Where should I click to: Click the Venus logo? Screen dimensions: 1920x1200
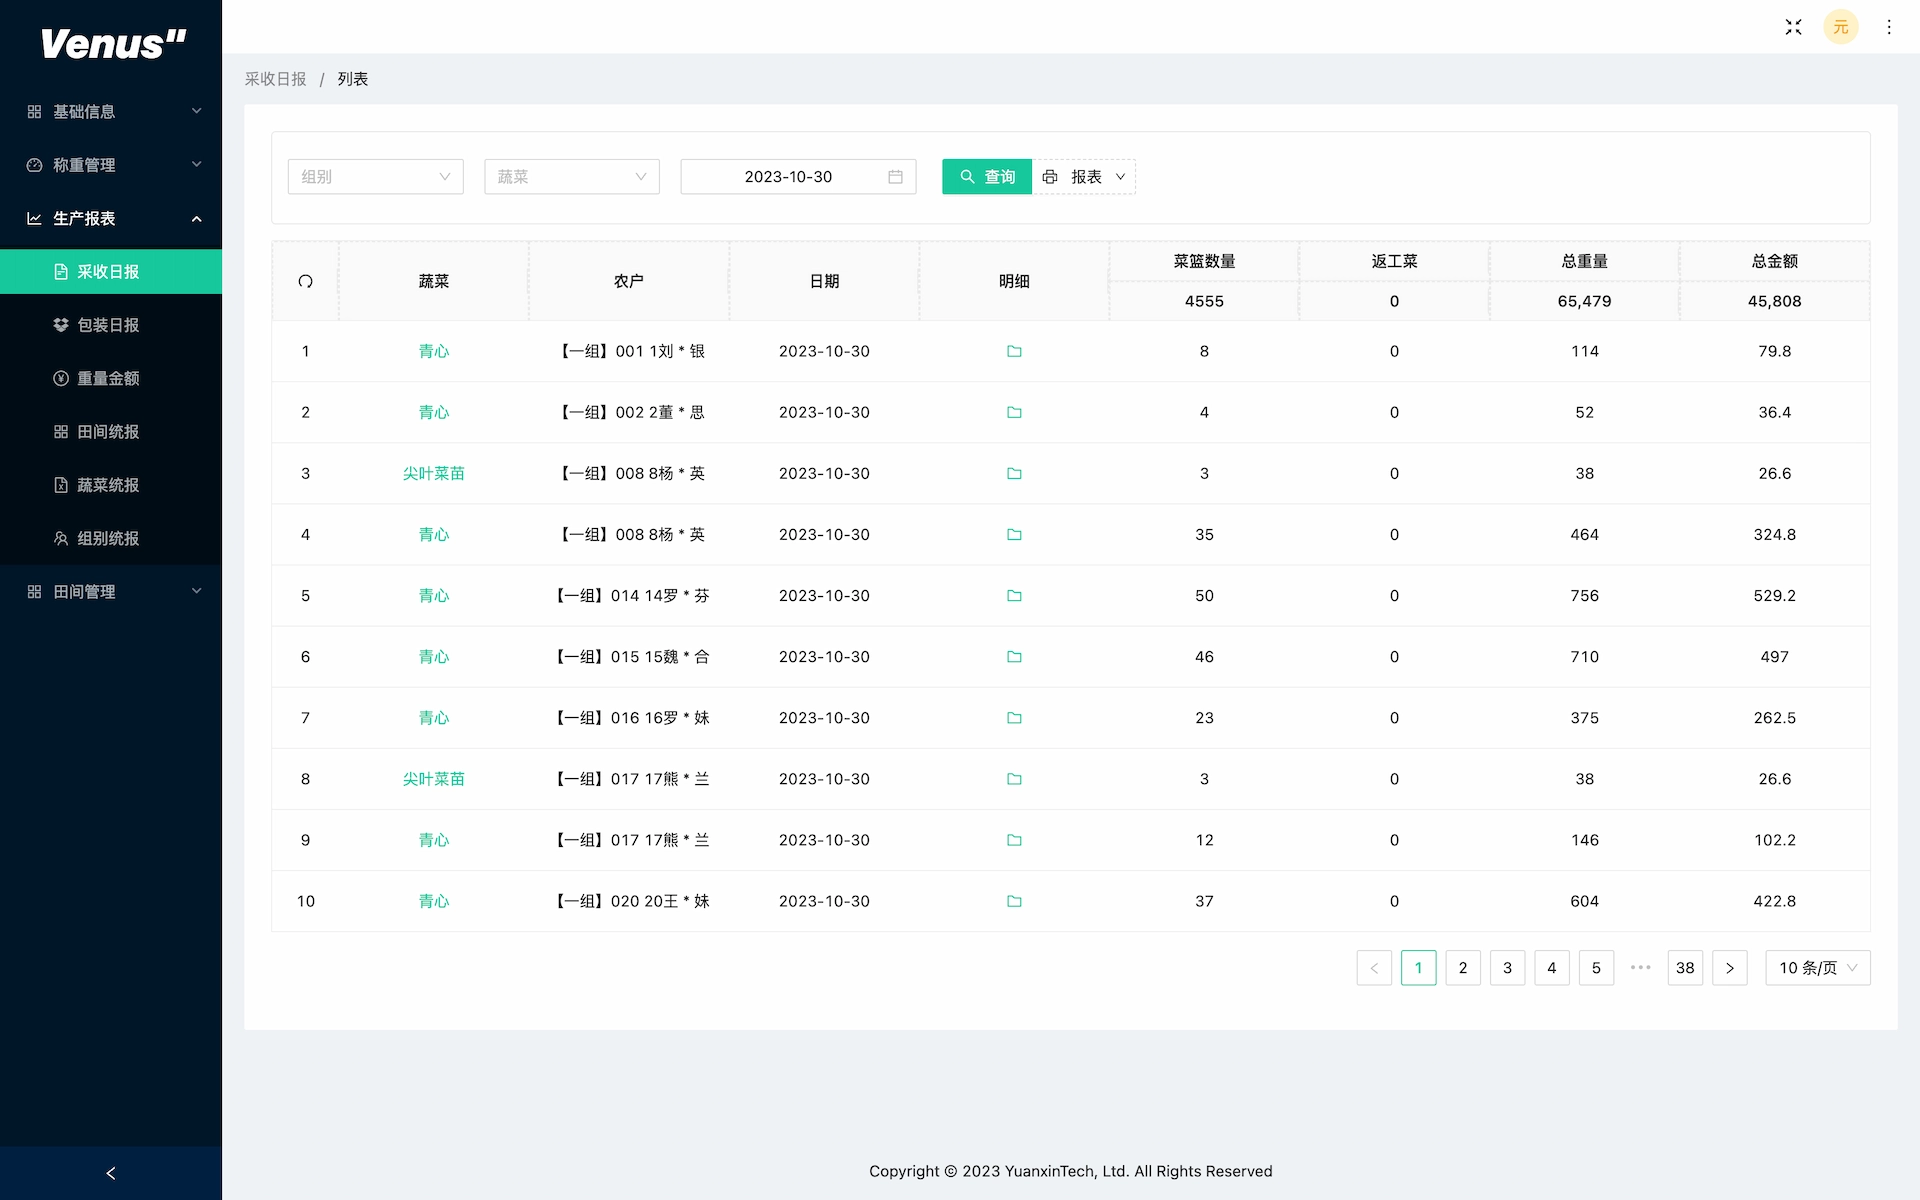pos(113,43)
